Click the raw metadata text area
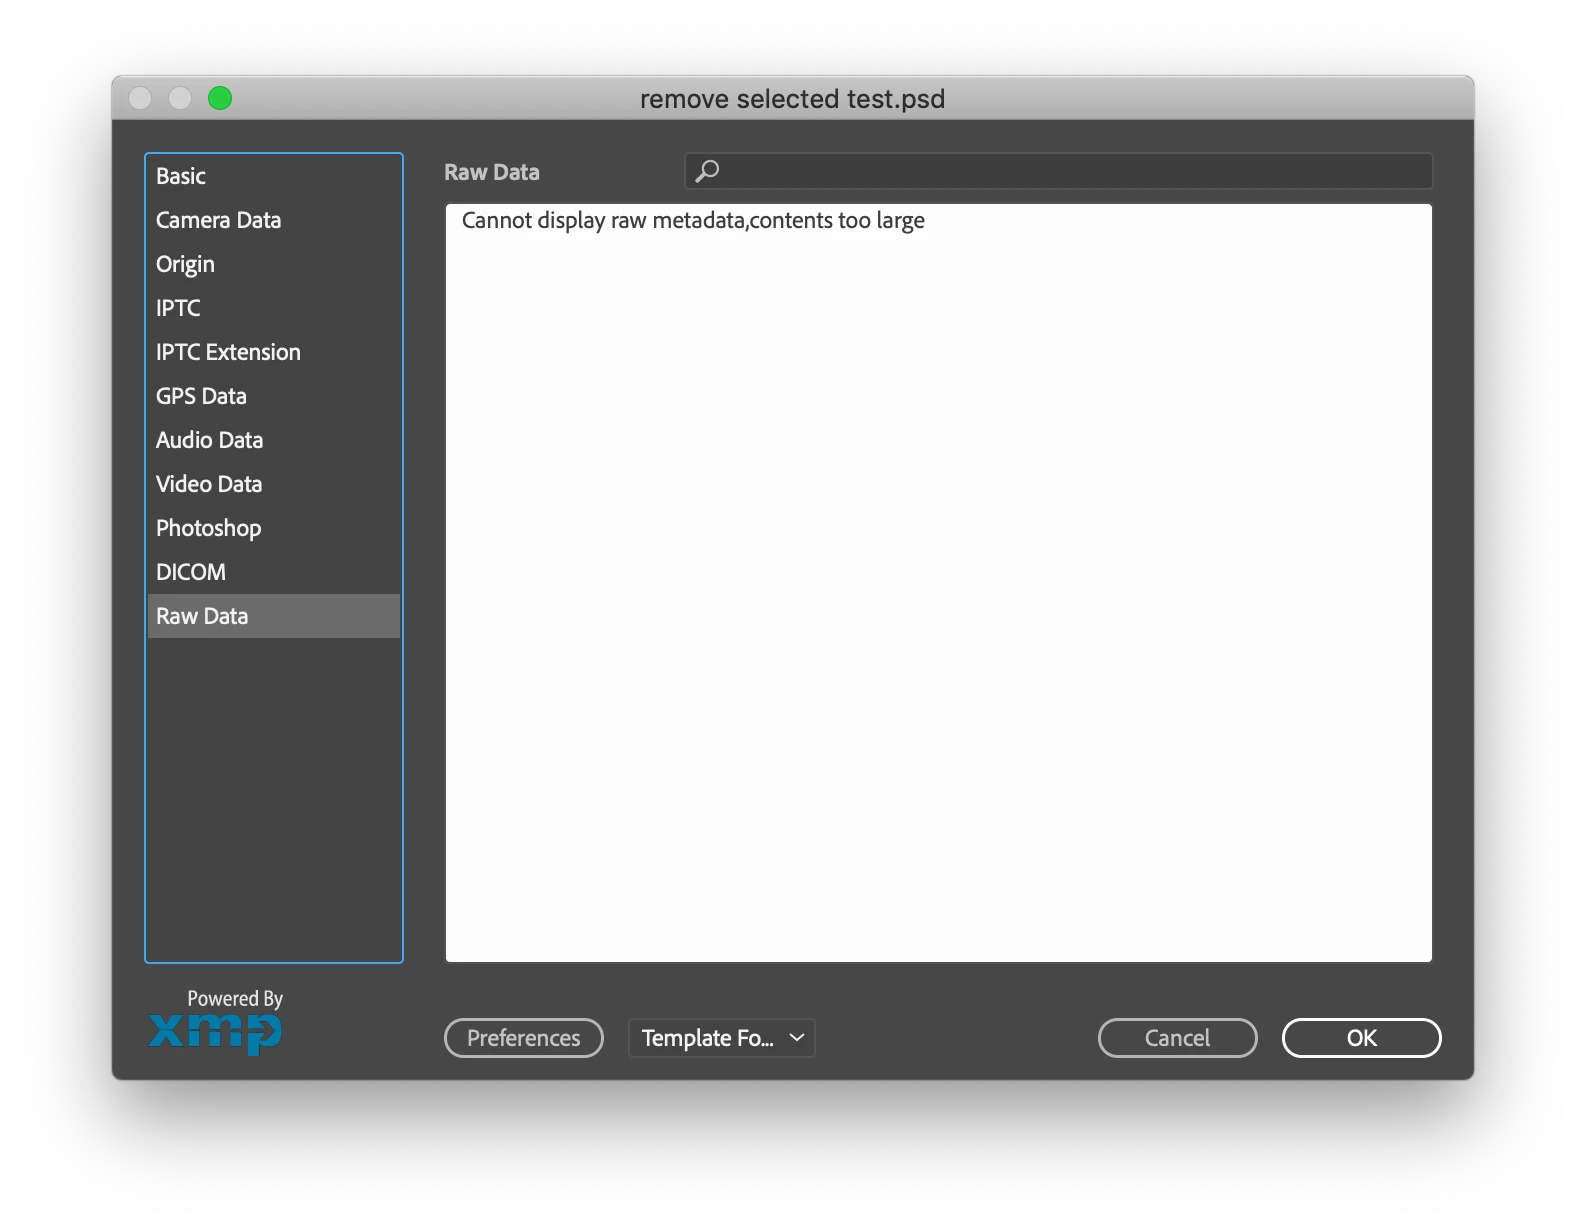The image size is (1586, 1228). pyautogui.click(x=938, y=583)
